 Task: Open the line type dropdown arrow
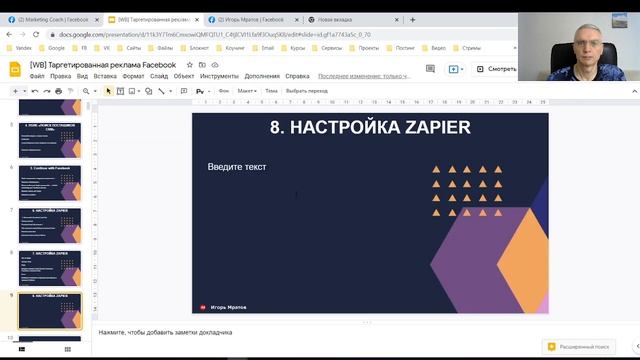click(170, 91)
